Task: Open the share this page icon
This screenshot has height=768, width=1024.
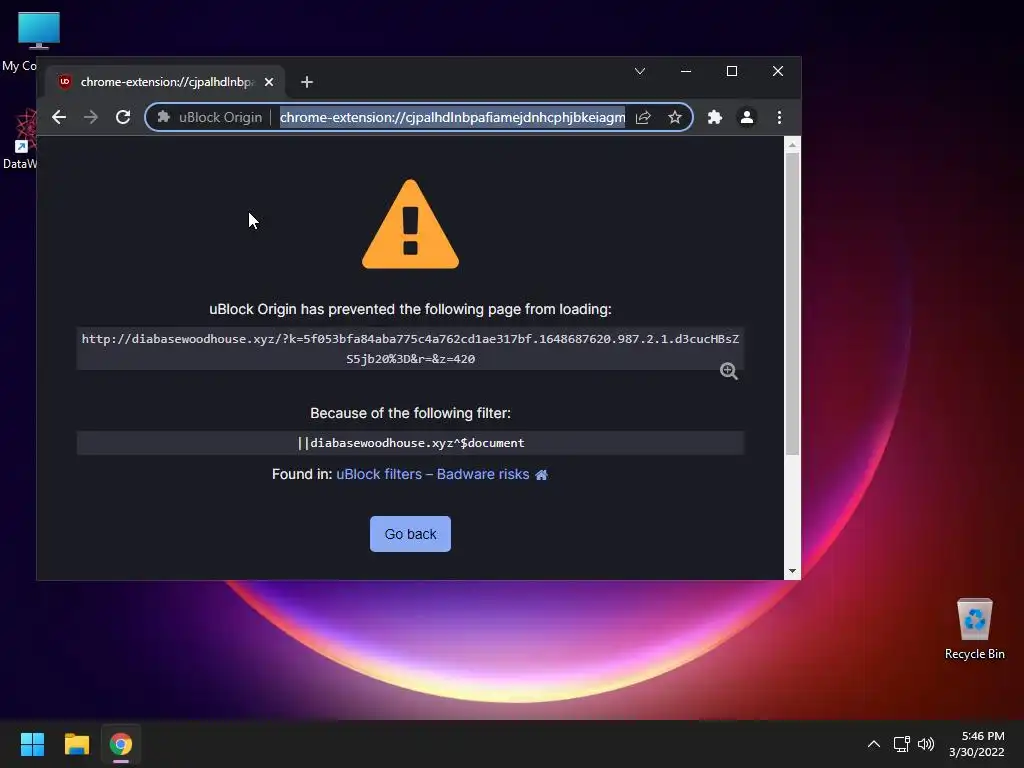Action: [643, 118]
